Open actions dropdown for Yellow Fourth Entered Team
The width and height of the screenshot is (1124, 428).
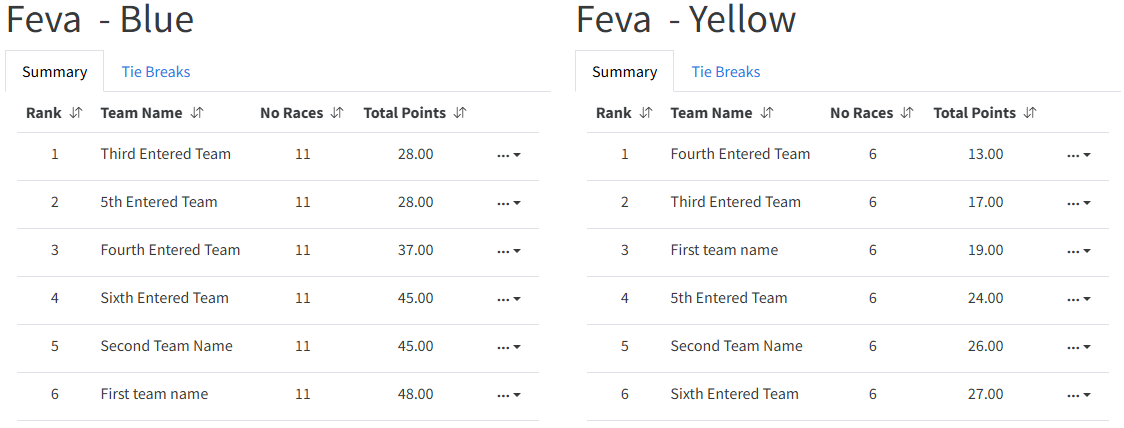pos(1079,155)
